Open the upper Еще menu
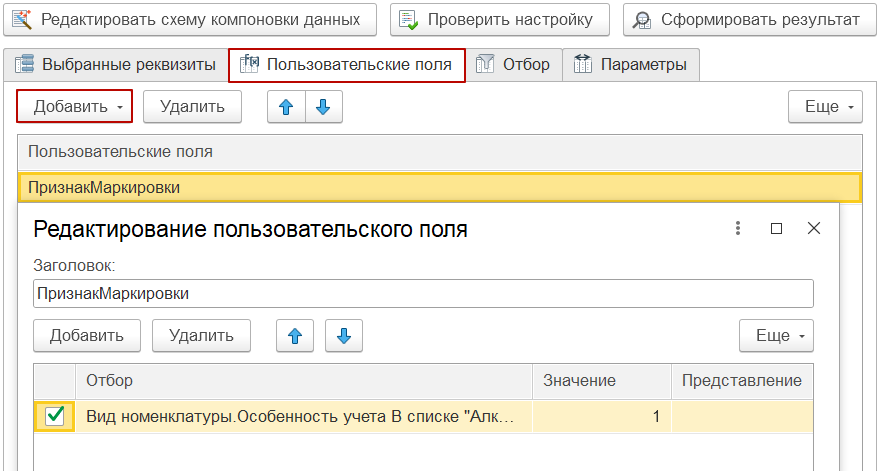Viewport: 886px width, 471px height. [825, 107]
